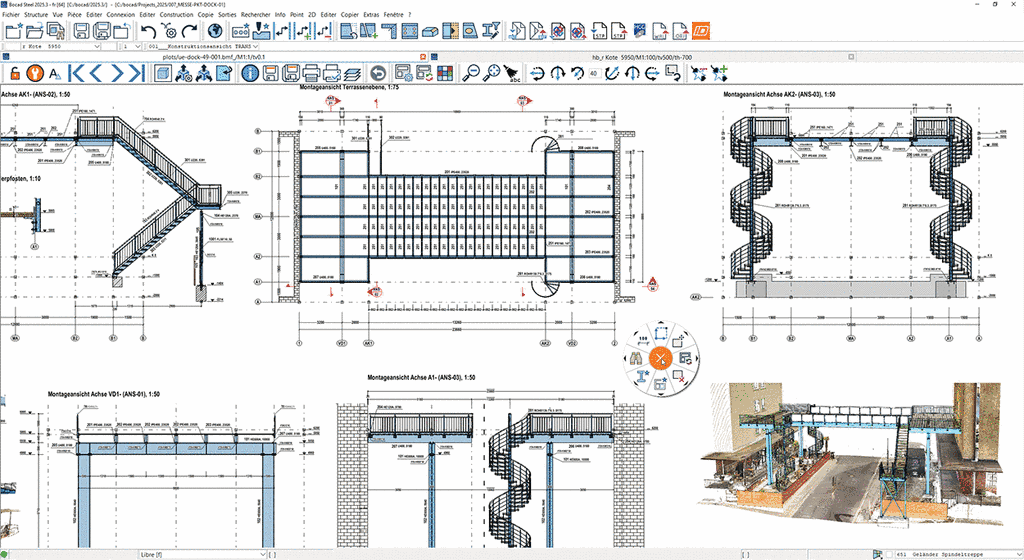Click the printer icon in the plot toolbar

coord(312,73)
